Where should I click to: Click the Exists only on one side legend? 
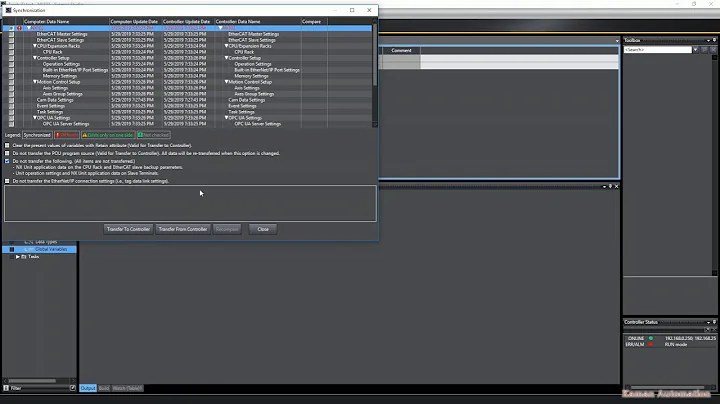point(108,135)
